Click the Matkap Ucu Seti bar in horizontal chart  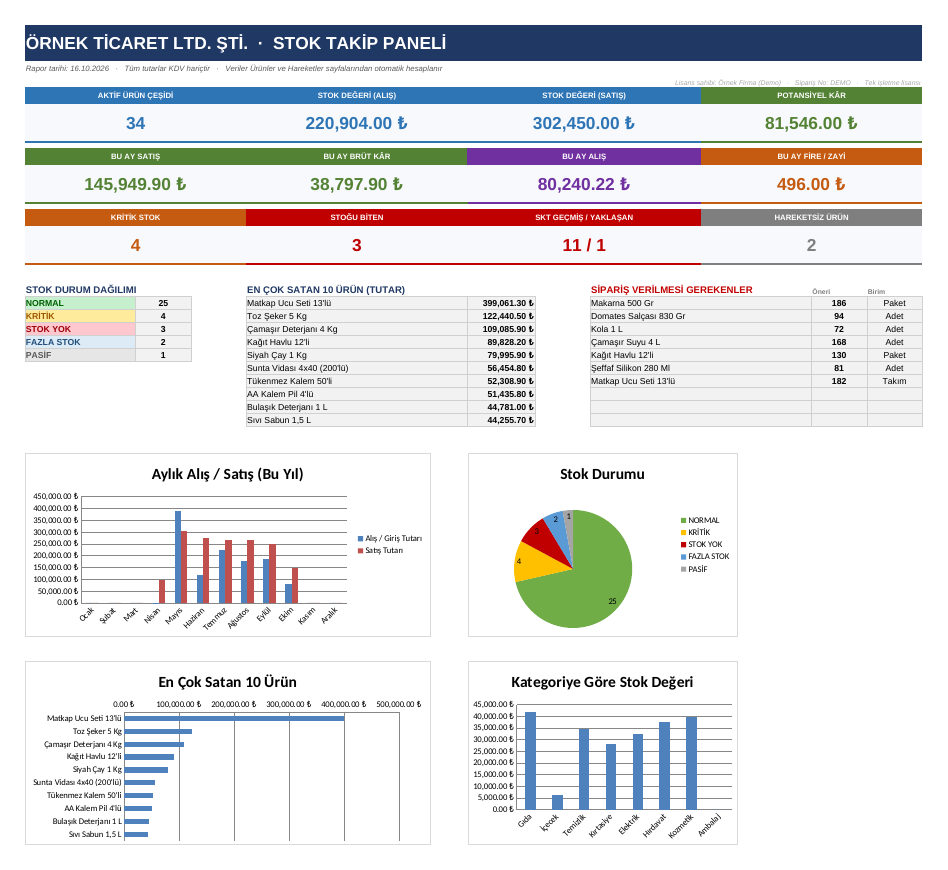[235, 719]
